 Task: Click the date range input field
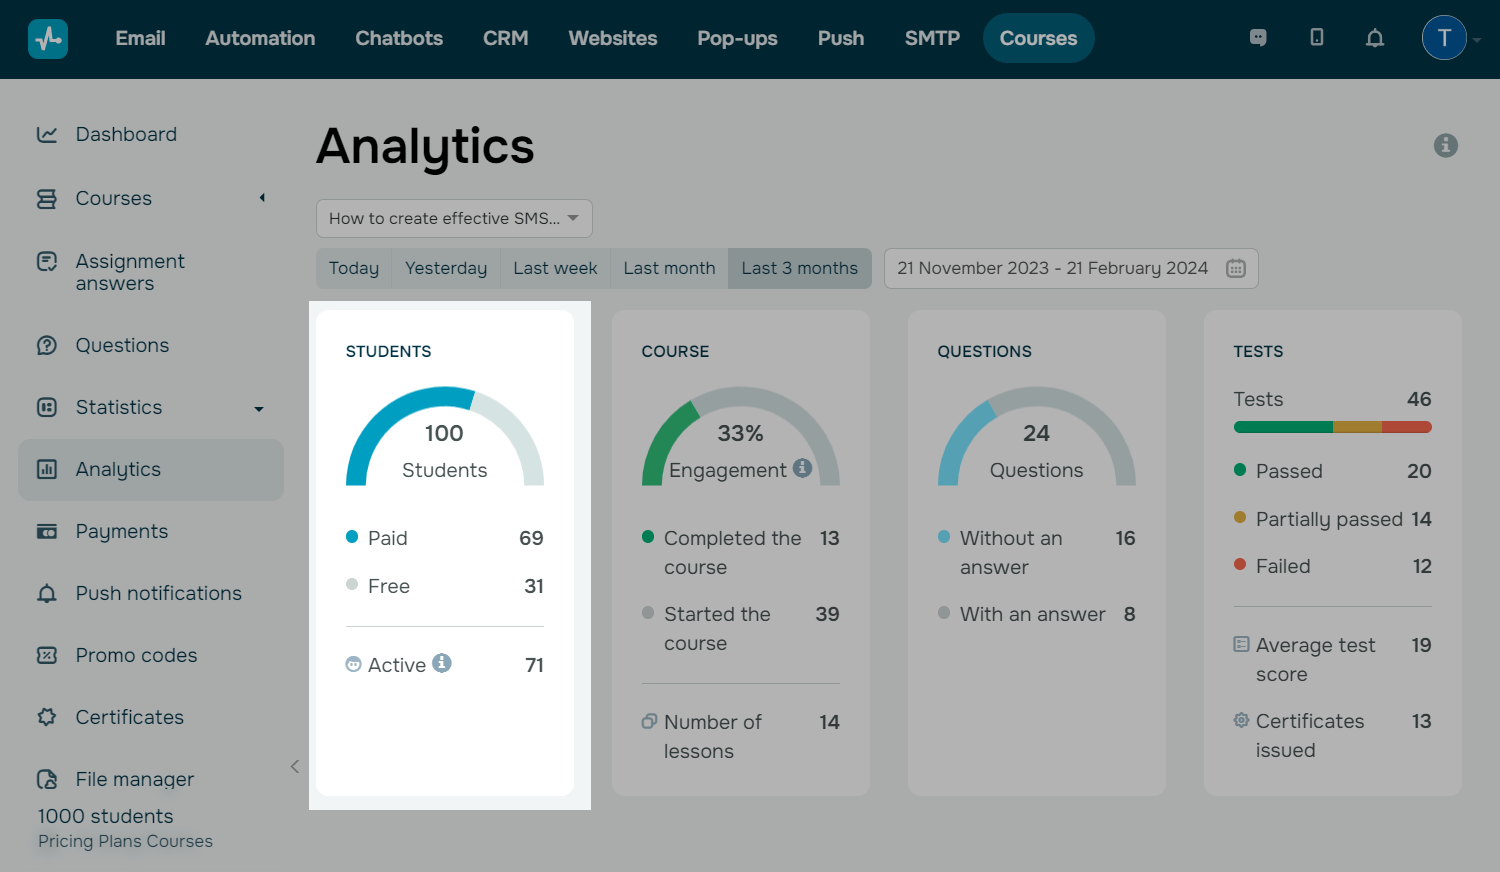pos(1052,268)
